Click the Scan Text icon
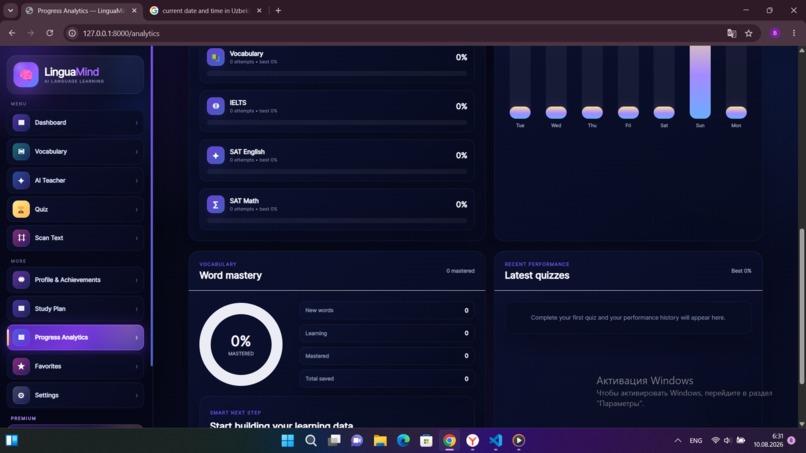This screenshot has width=806, height=453. (21, 238)
